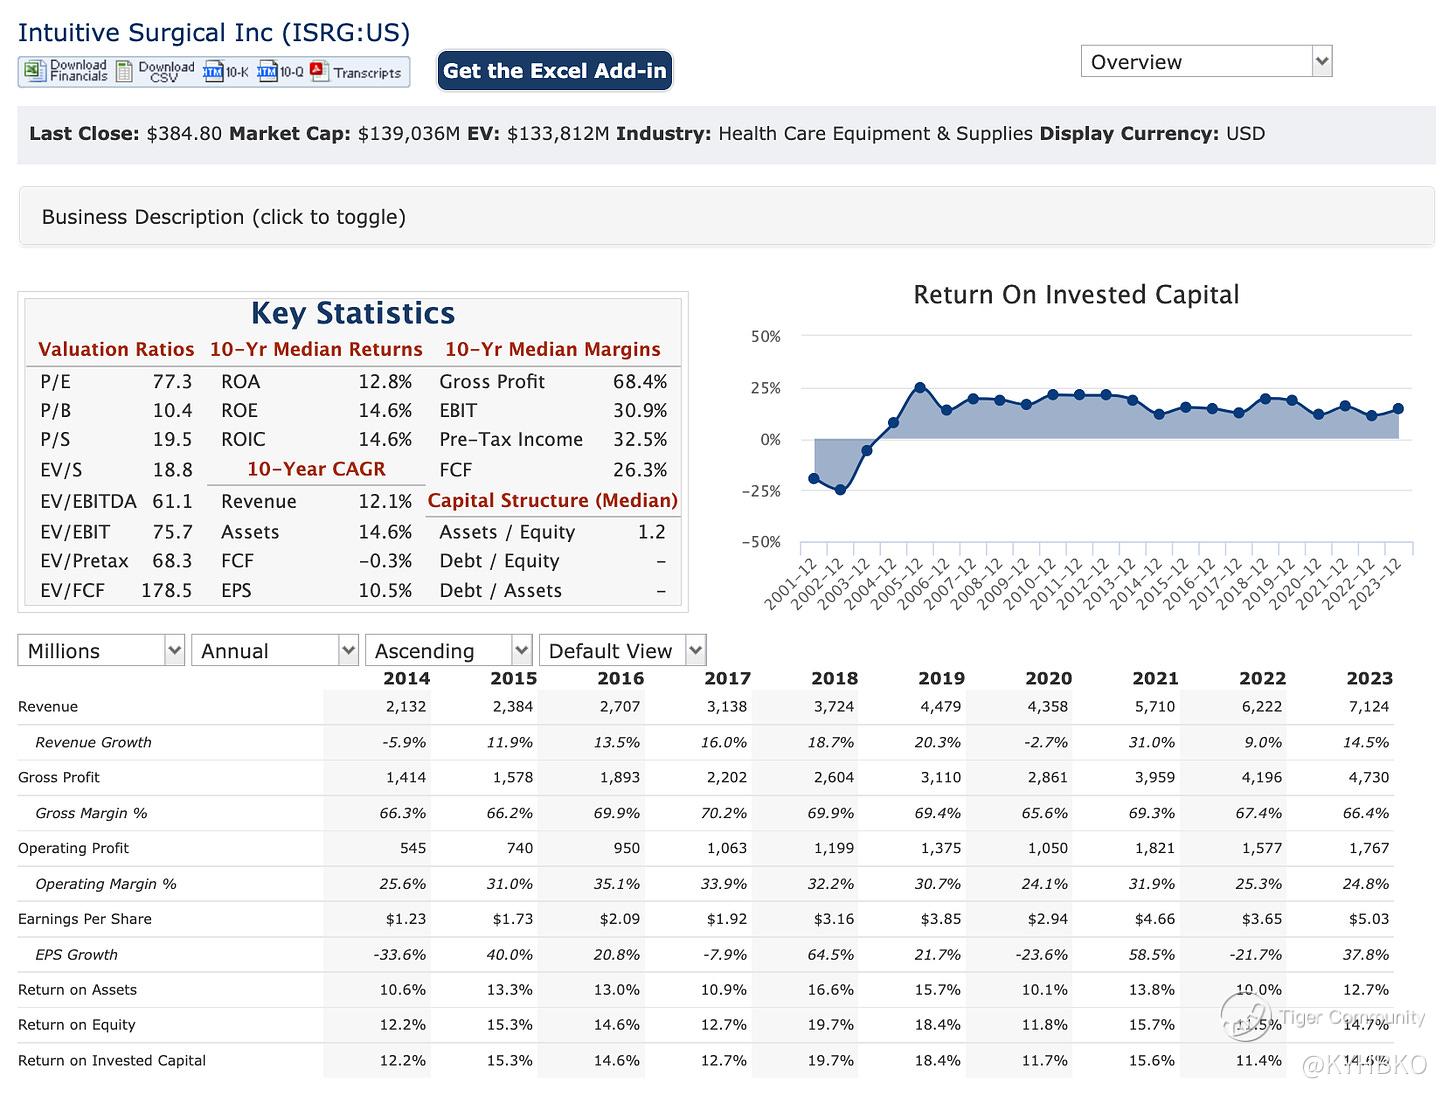Open the Overview view dropdown

coord(1206,62)
